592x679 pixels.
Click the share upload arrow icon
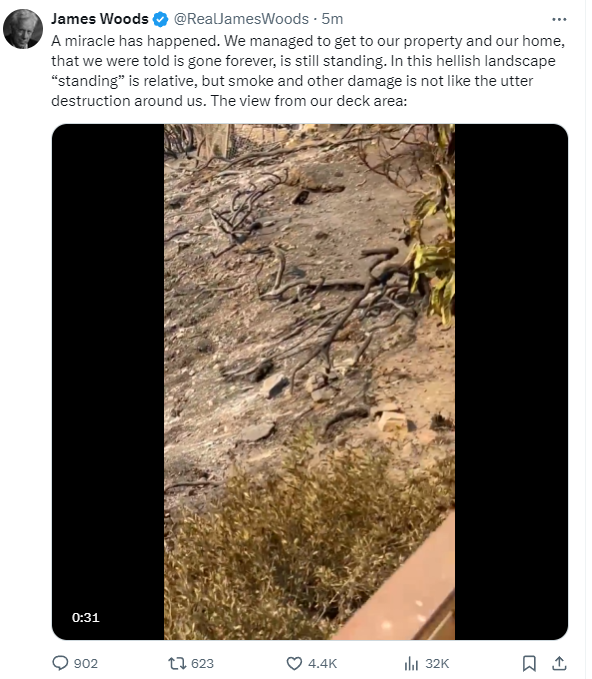click(559, 663)
